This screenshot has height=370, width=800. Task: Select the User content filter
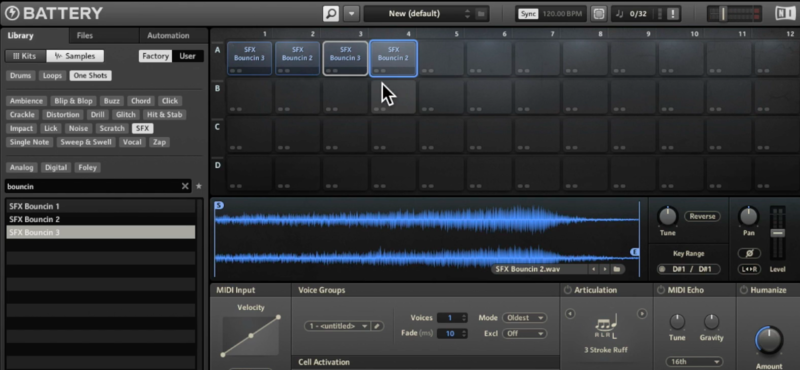[x=187, y=56]
